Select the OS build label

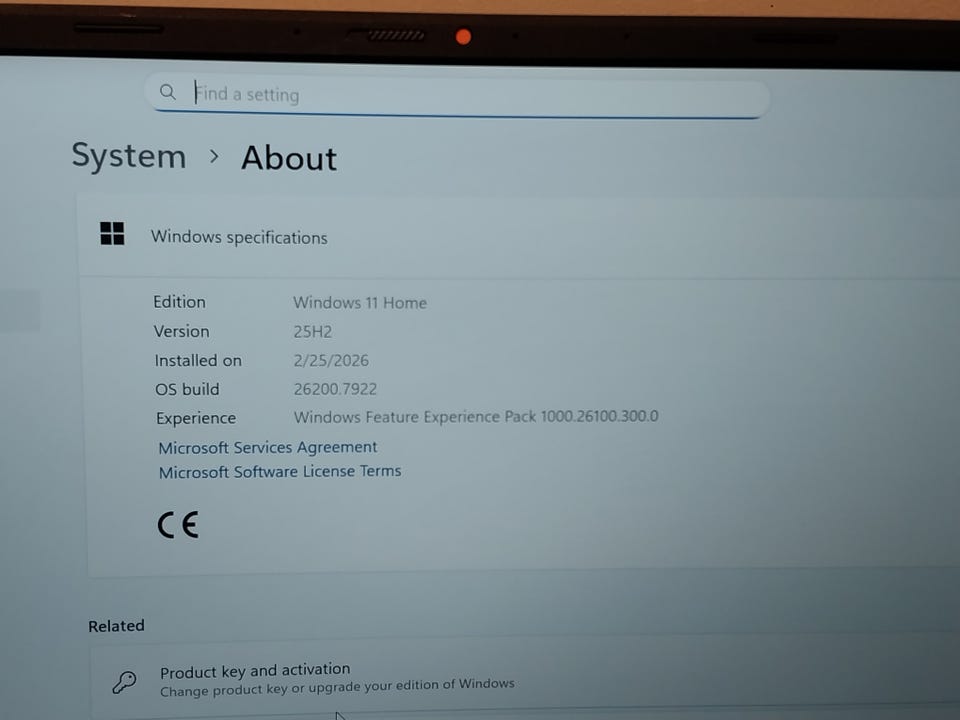[x=187, y=389]
